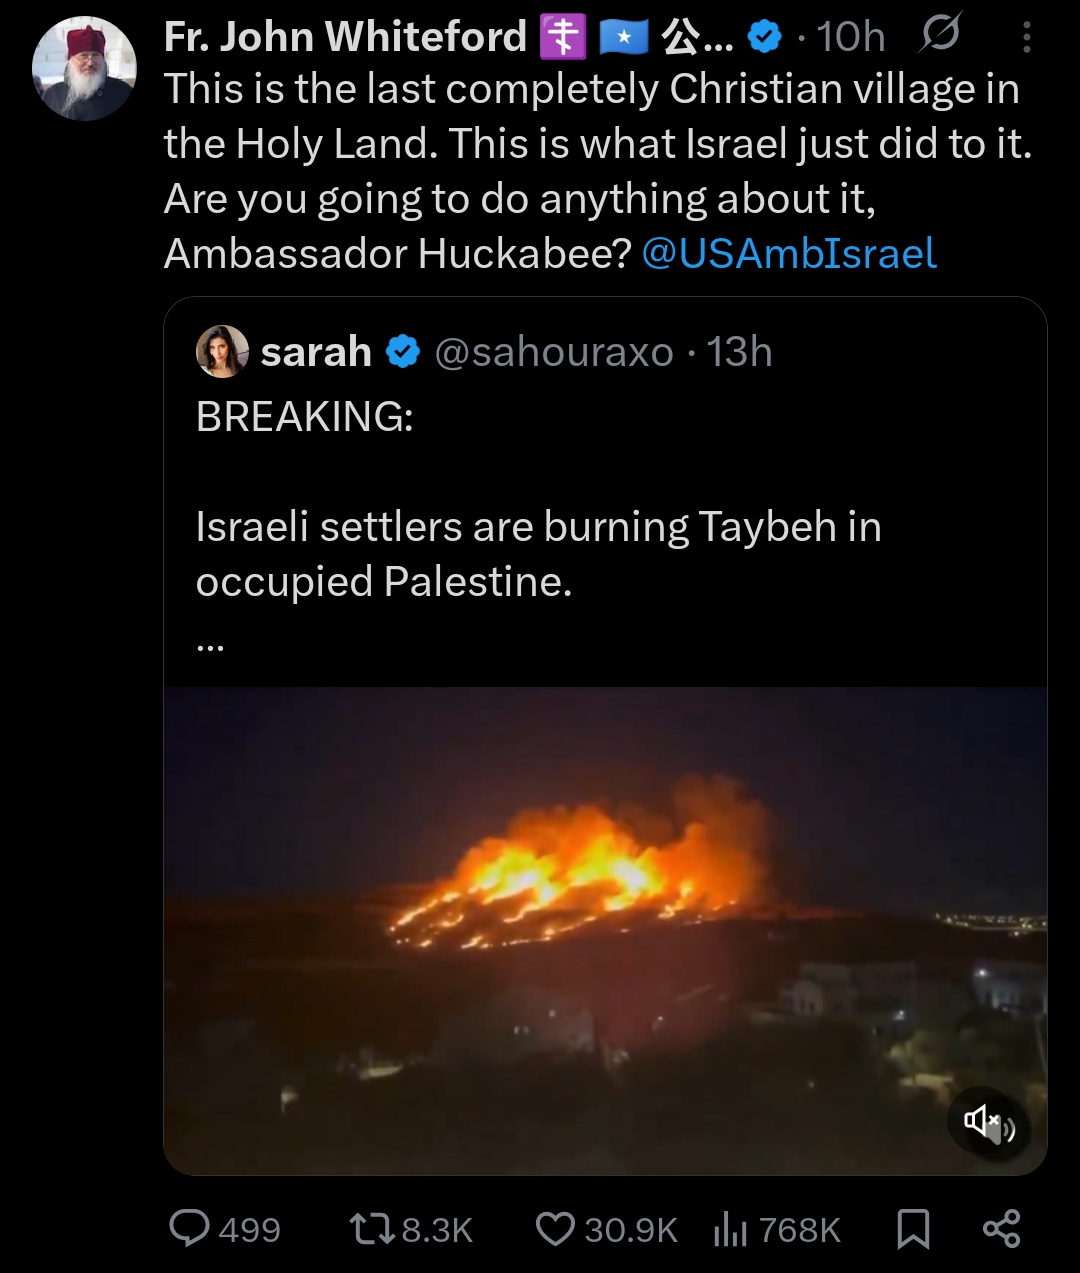Open the three-dot more options menu

coord(1027,38)
